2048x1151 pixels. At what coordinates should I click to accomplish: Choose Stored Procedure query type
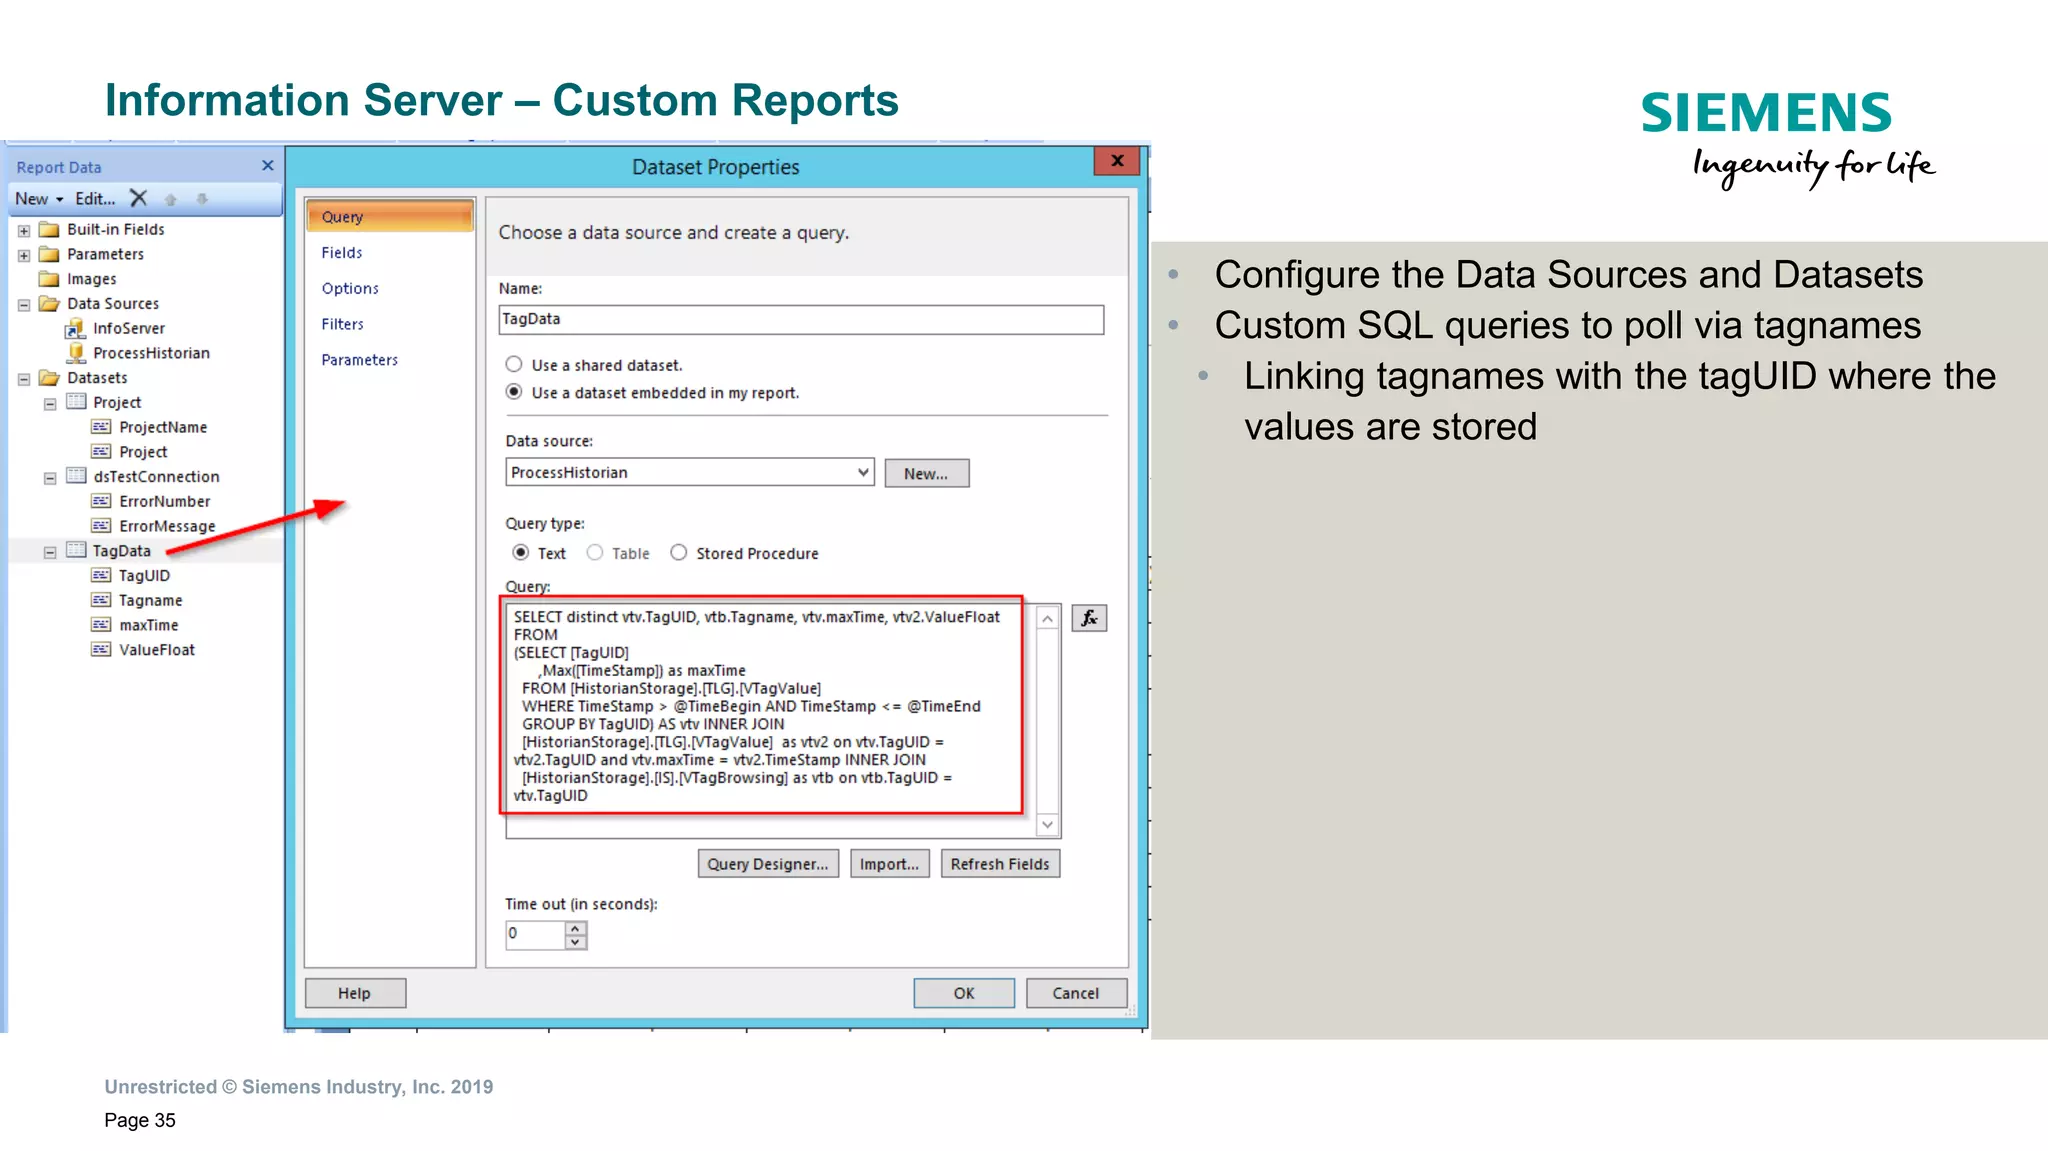(x=679, y=553)
